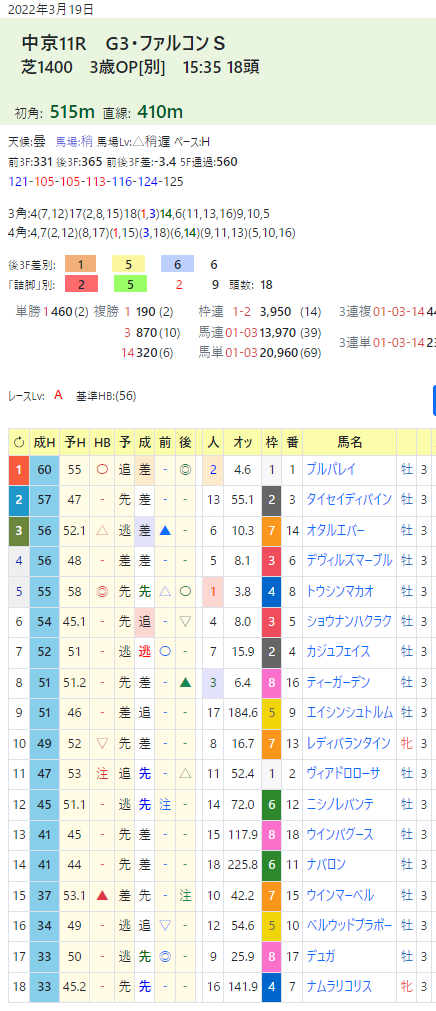The height and width of the screenshot is (1011, 436).
Task: Sort by 予H column header
Action: (75, 442)
